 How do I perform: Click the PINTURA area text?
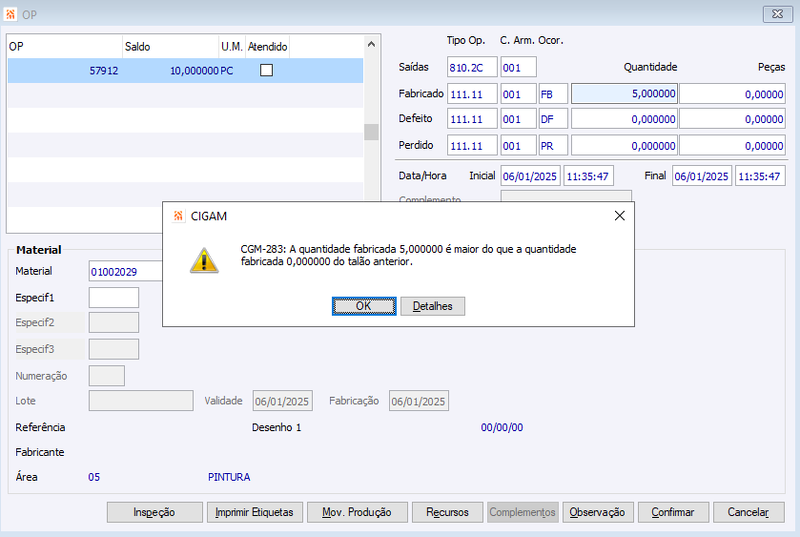[229, 477]
